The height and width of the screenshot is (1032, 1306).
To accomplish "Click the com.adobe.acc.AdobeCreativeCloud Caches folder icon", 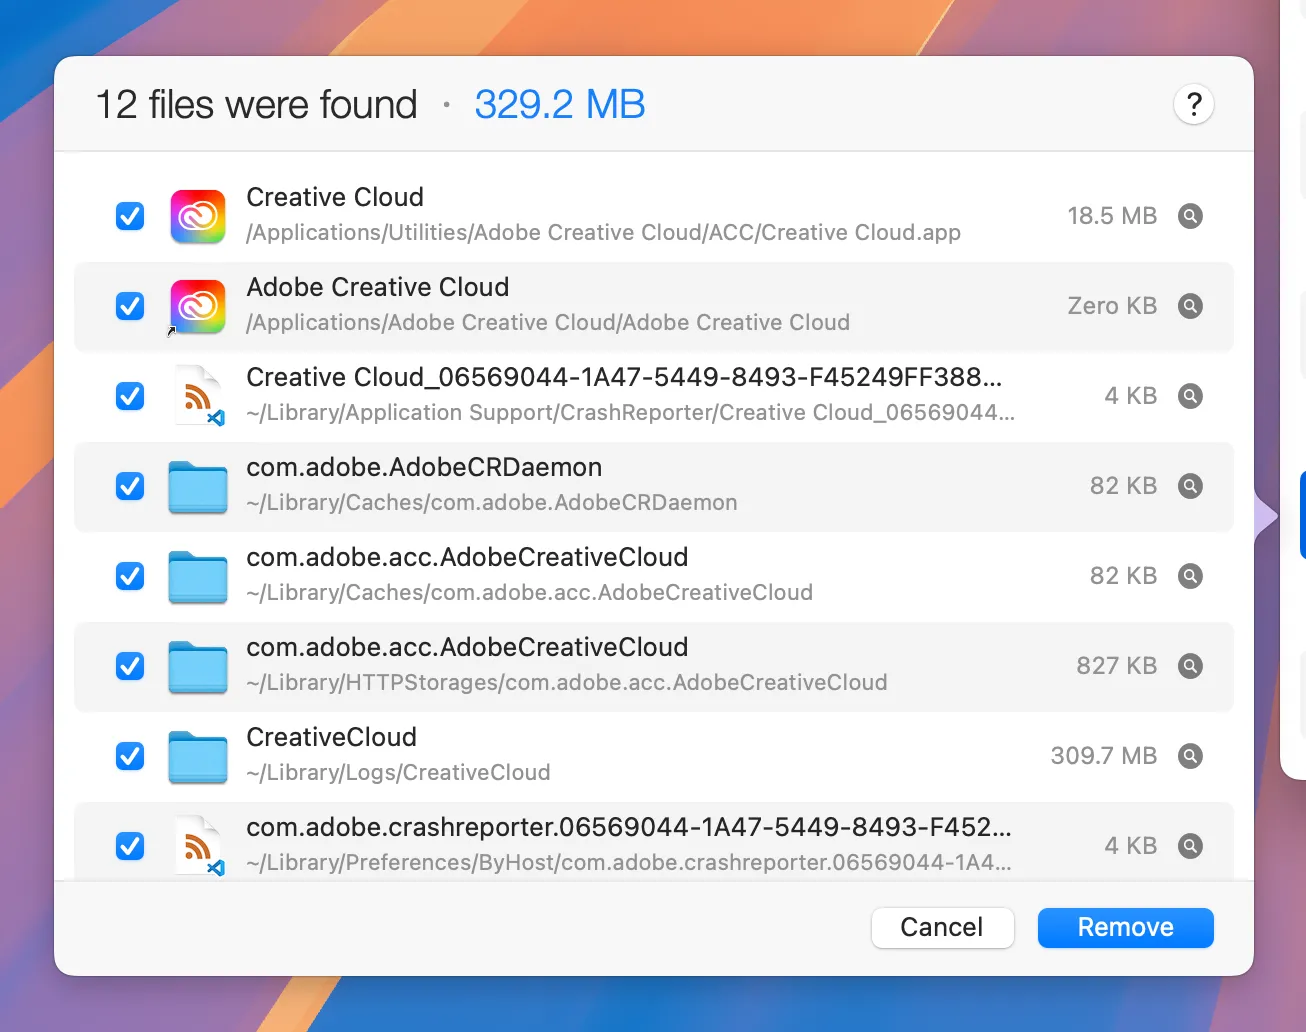I will coord(197,576).
